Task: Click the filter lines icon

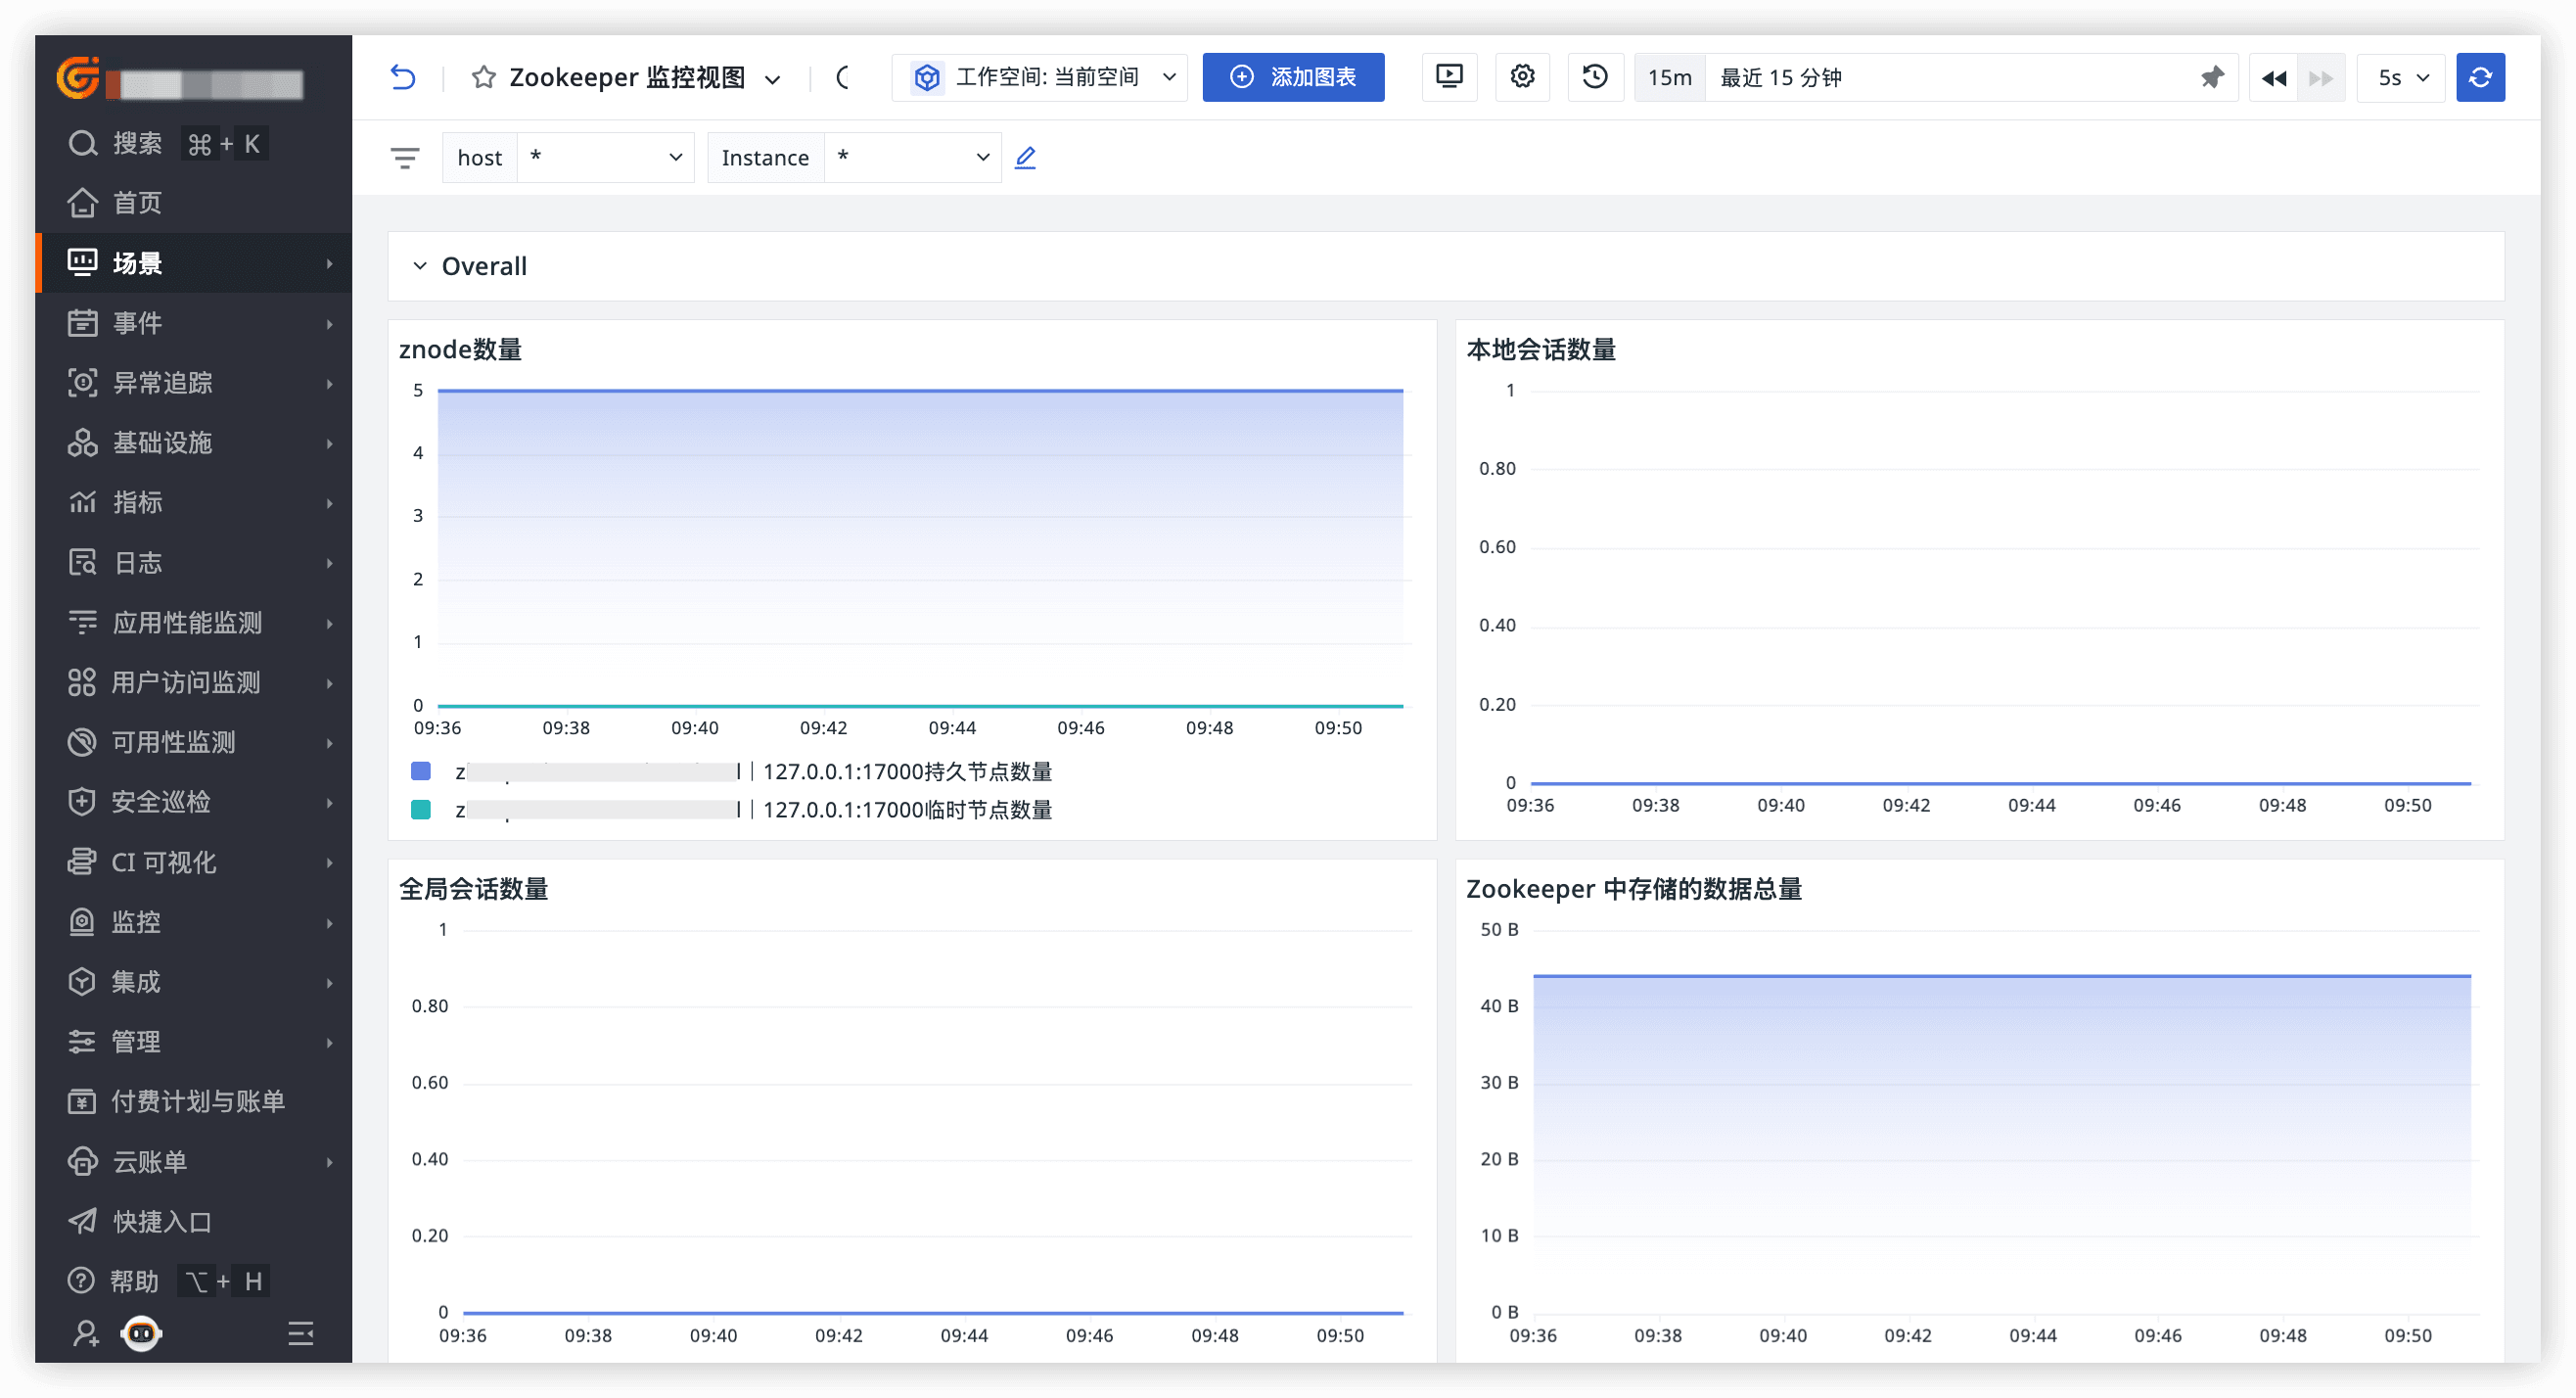Action: pyautogui.click(x=405, y=157)
